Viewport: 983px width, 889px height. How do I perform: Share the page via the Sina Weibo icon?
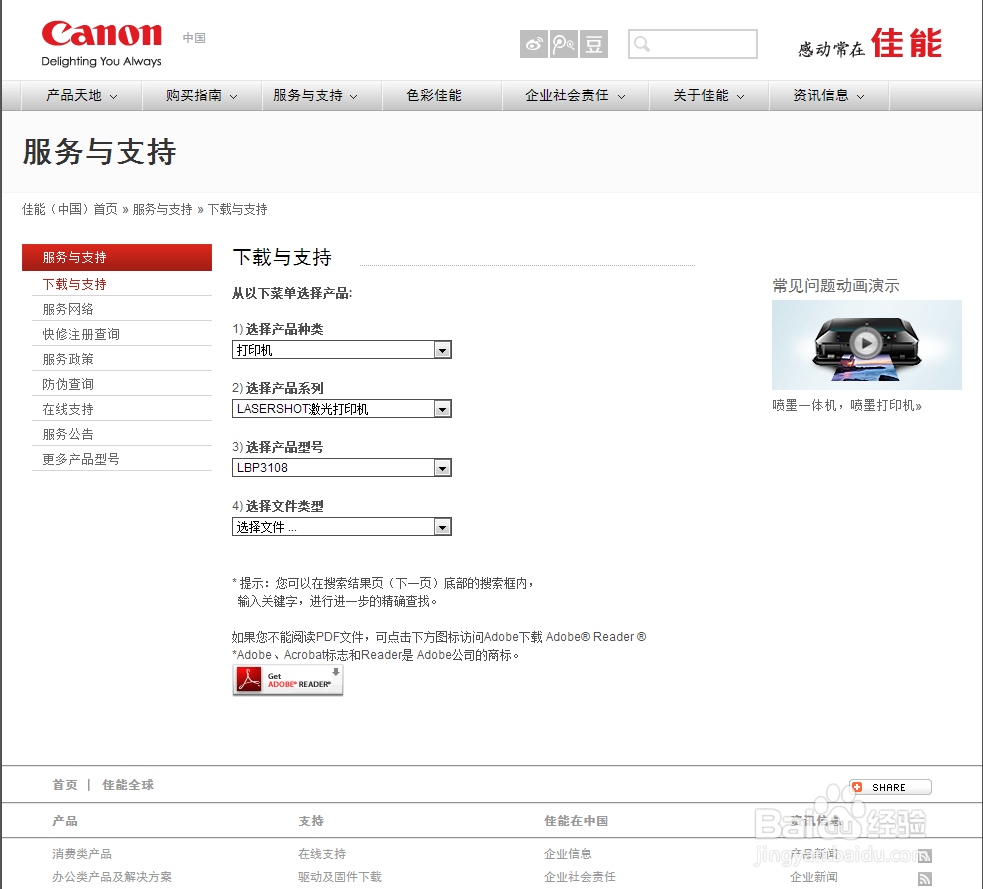click(534, 44)
